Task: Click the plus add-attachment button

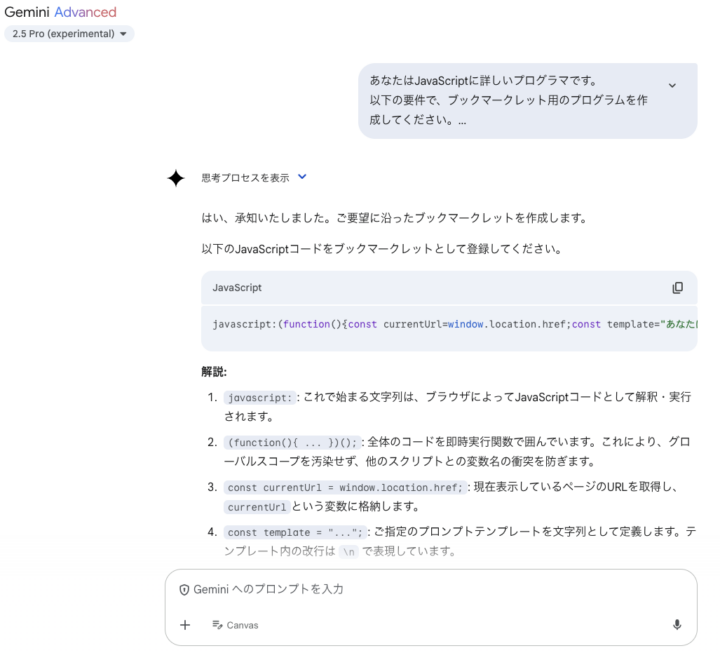Action: click(185, 625)
